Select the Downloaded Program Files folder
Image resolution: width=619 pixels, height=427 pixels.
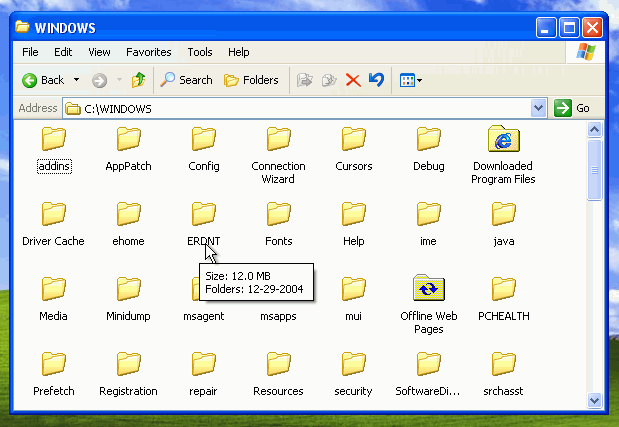(x=503, y=155)
